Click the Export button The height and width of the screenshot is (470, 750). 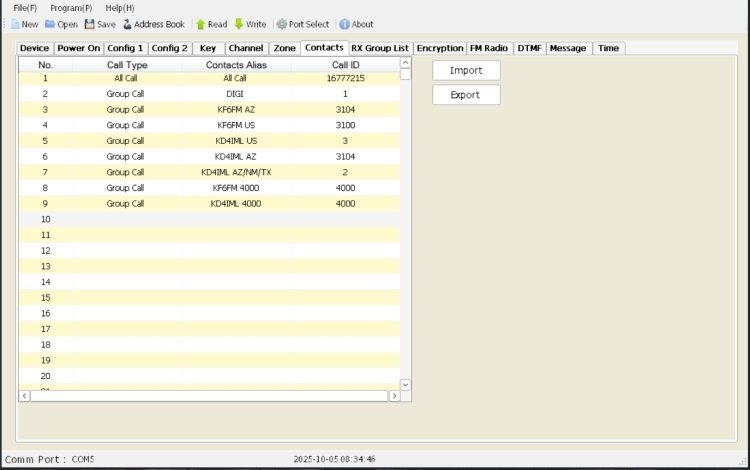(466, 95)
